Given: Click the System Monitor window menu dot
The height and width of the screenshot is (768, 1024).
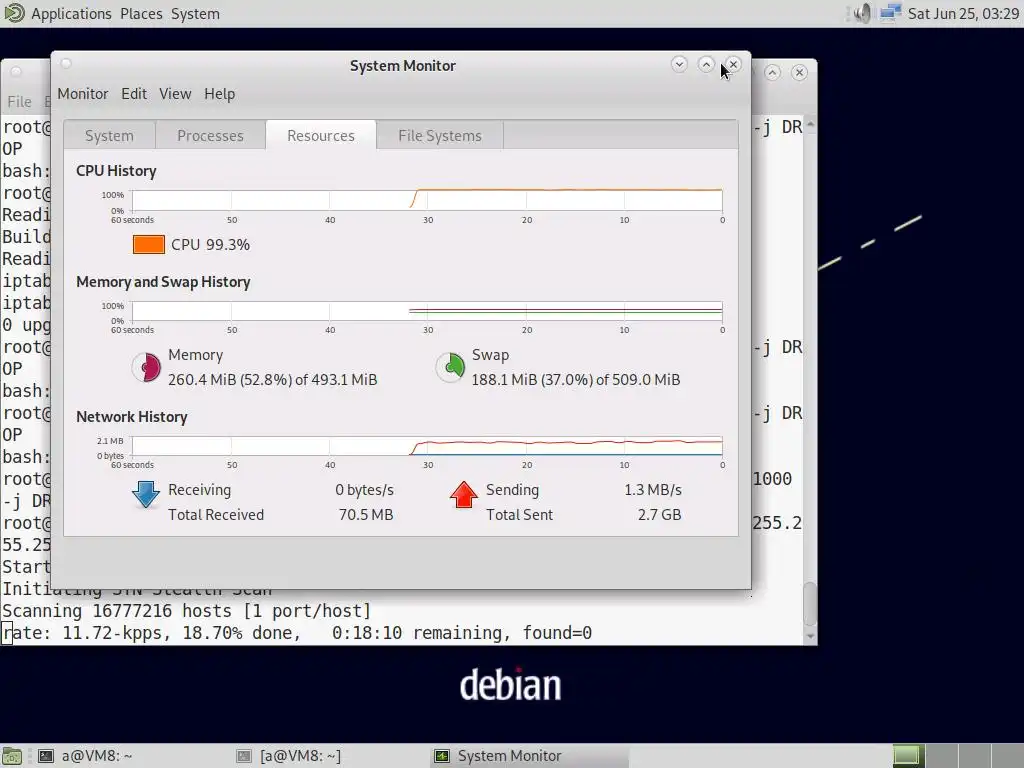Looking at the screenshot, I should tap(66, 63).
